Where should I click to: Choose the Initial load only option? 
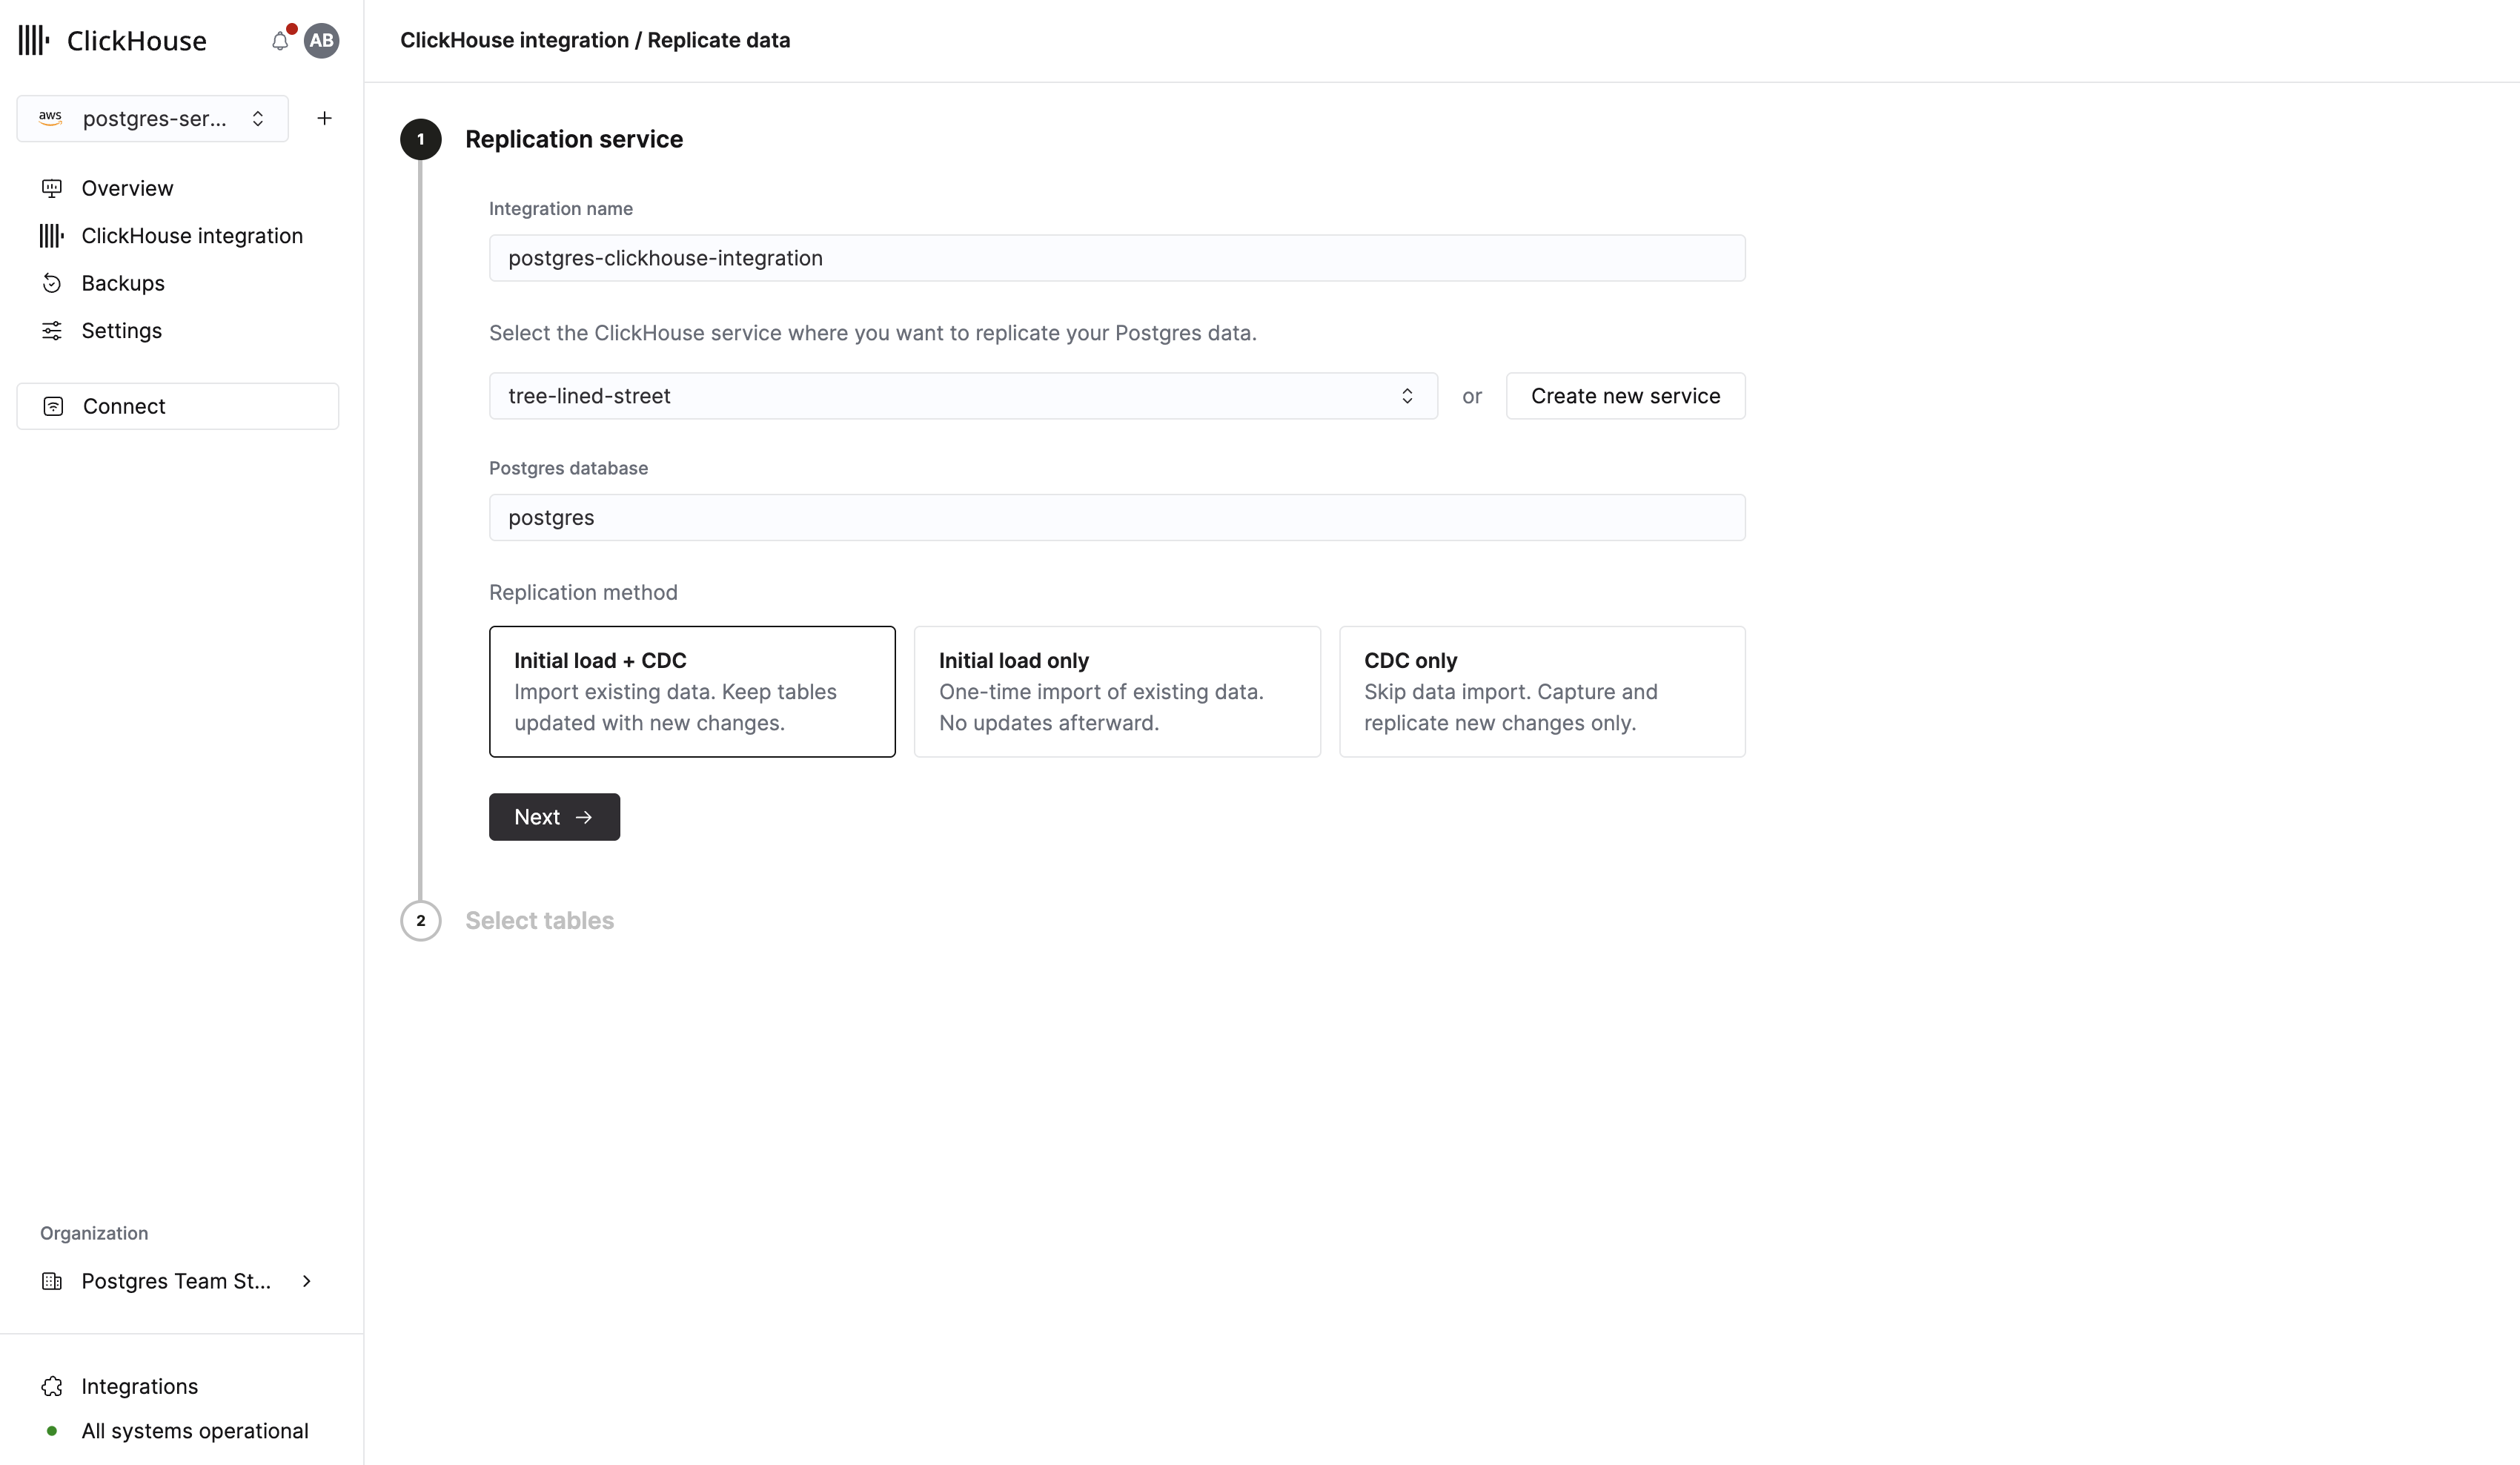pyautogui.click(x=1116, y=691)
